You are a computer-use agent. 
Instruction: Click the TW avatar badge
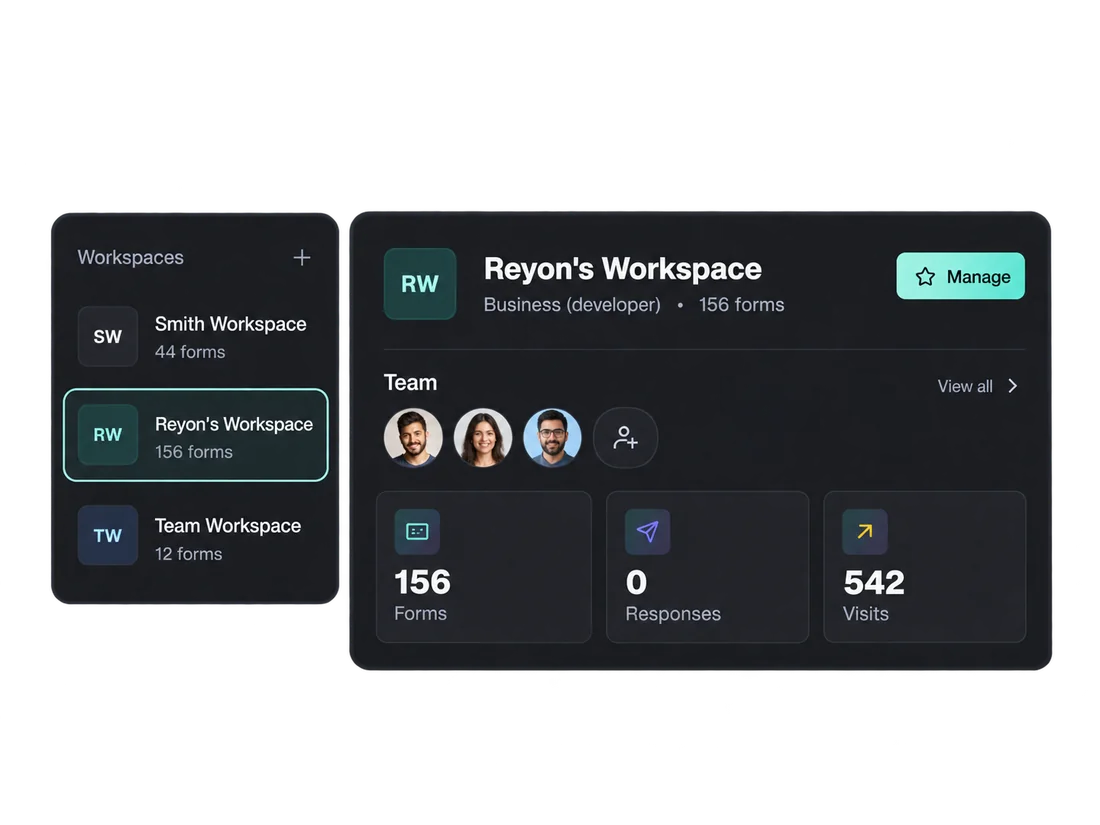[107, 535]
